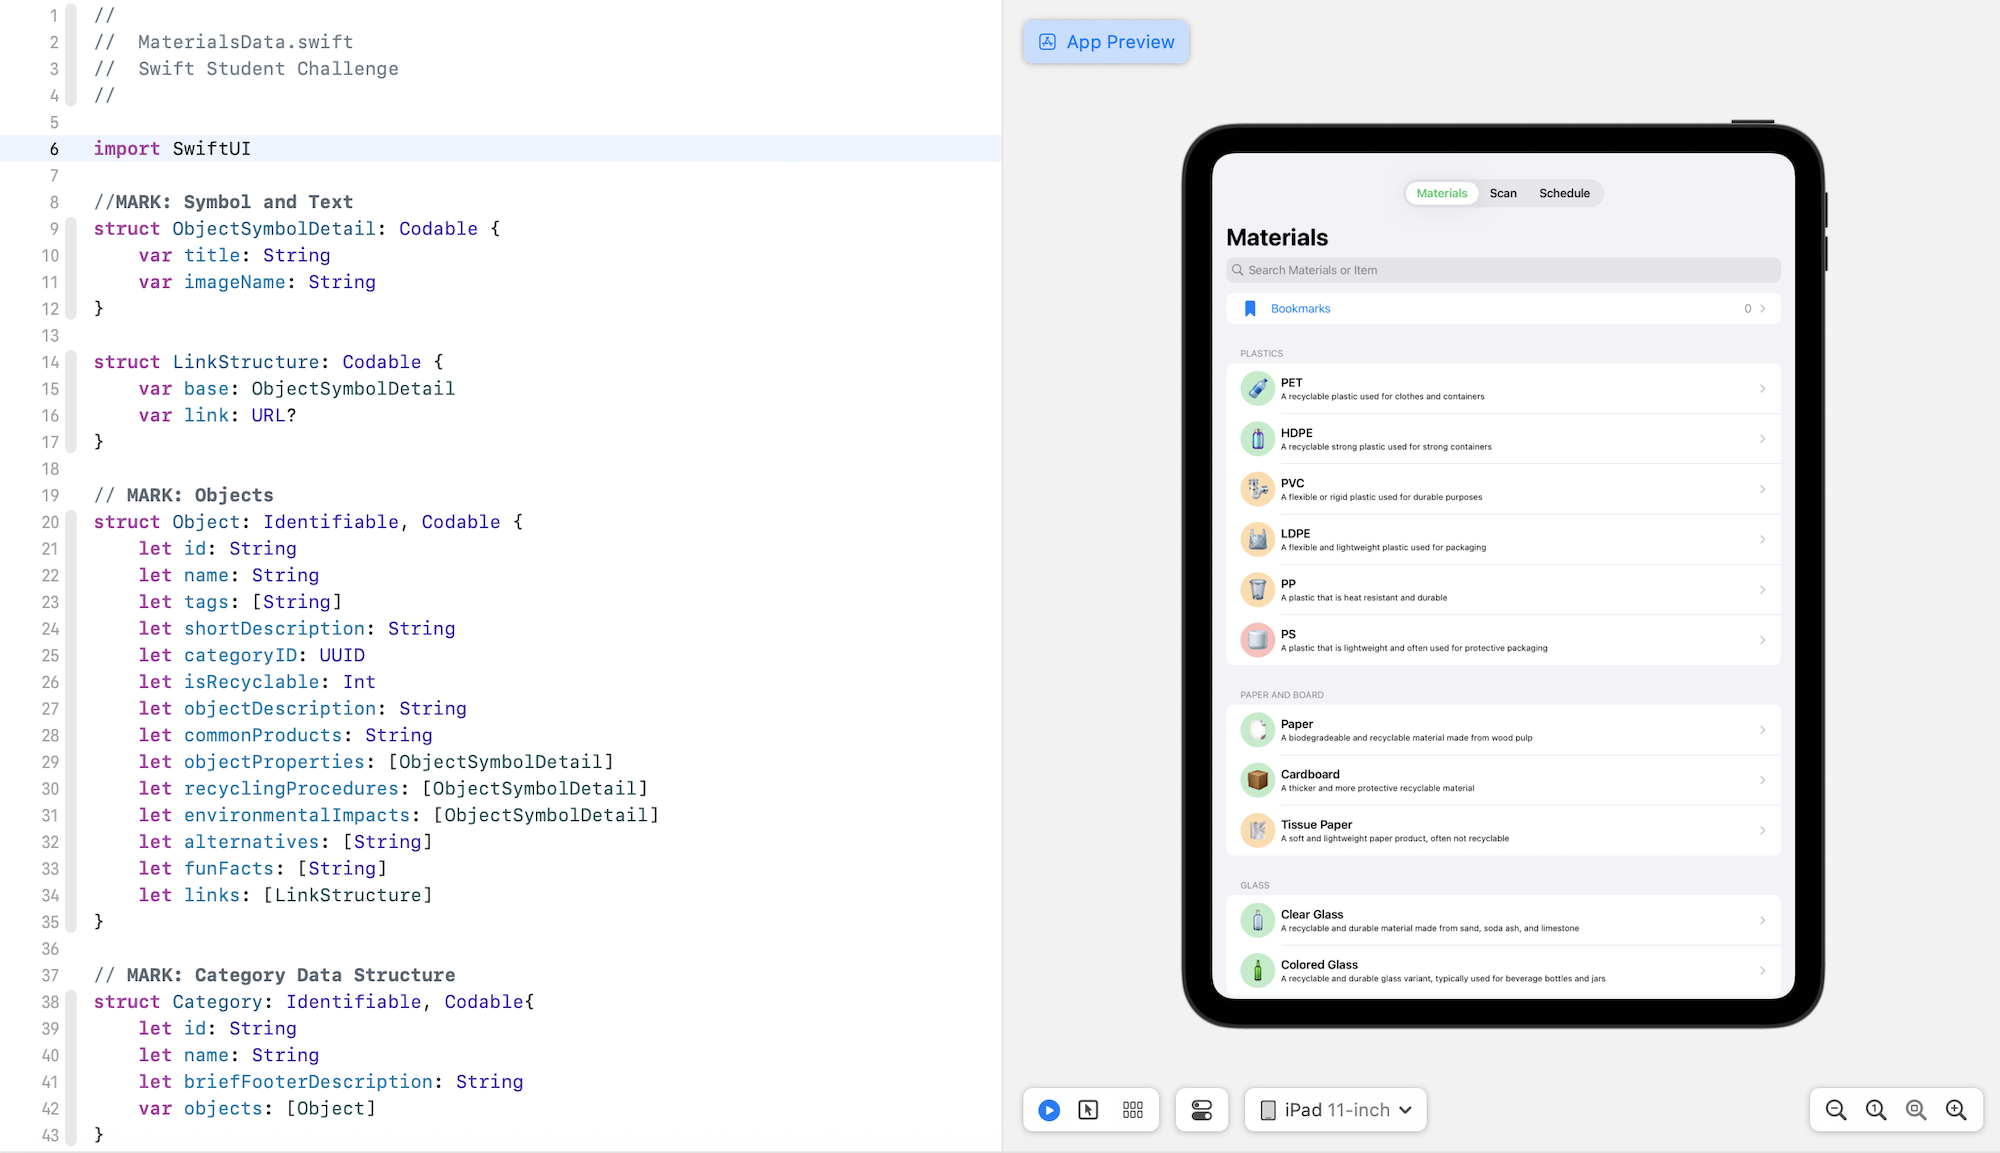Zoom preview to 100 percent
This screenshot has height=1153, width=2000.
[1876, 1110]
